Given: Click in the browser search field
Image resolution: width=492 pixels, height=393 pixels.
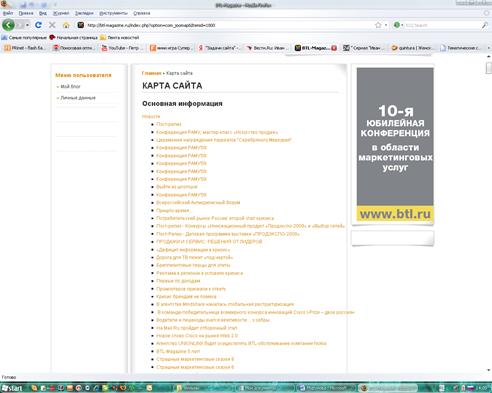Looking at the screenshot, I should 442,25.
